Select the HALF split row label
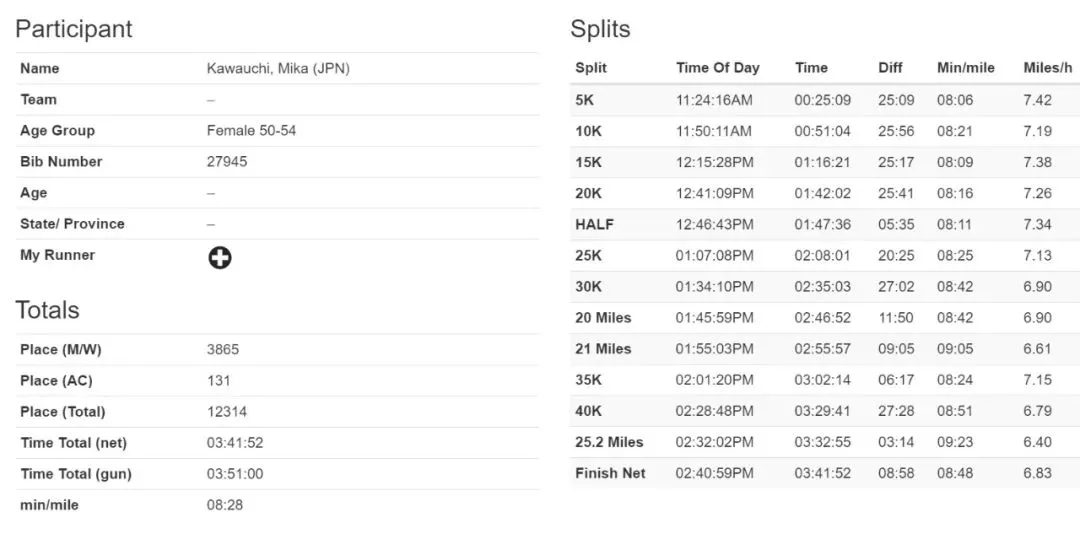 594,225
